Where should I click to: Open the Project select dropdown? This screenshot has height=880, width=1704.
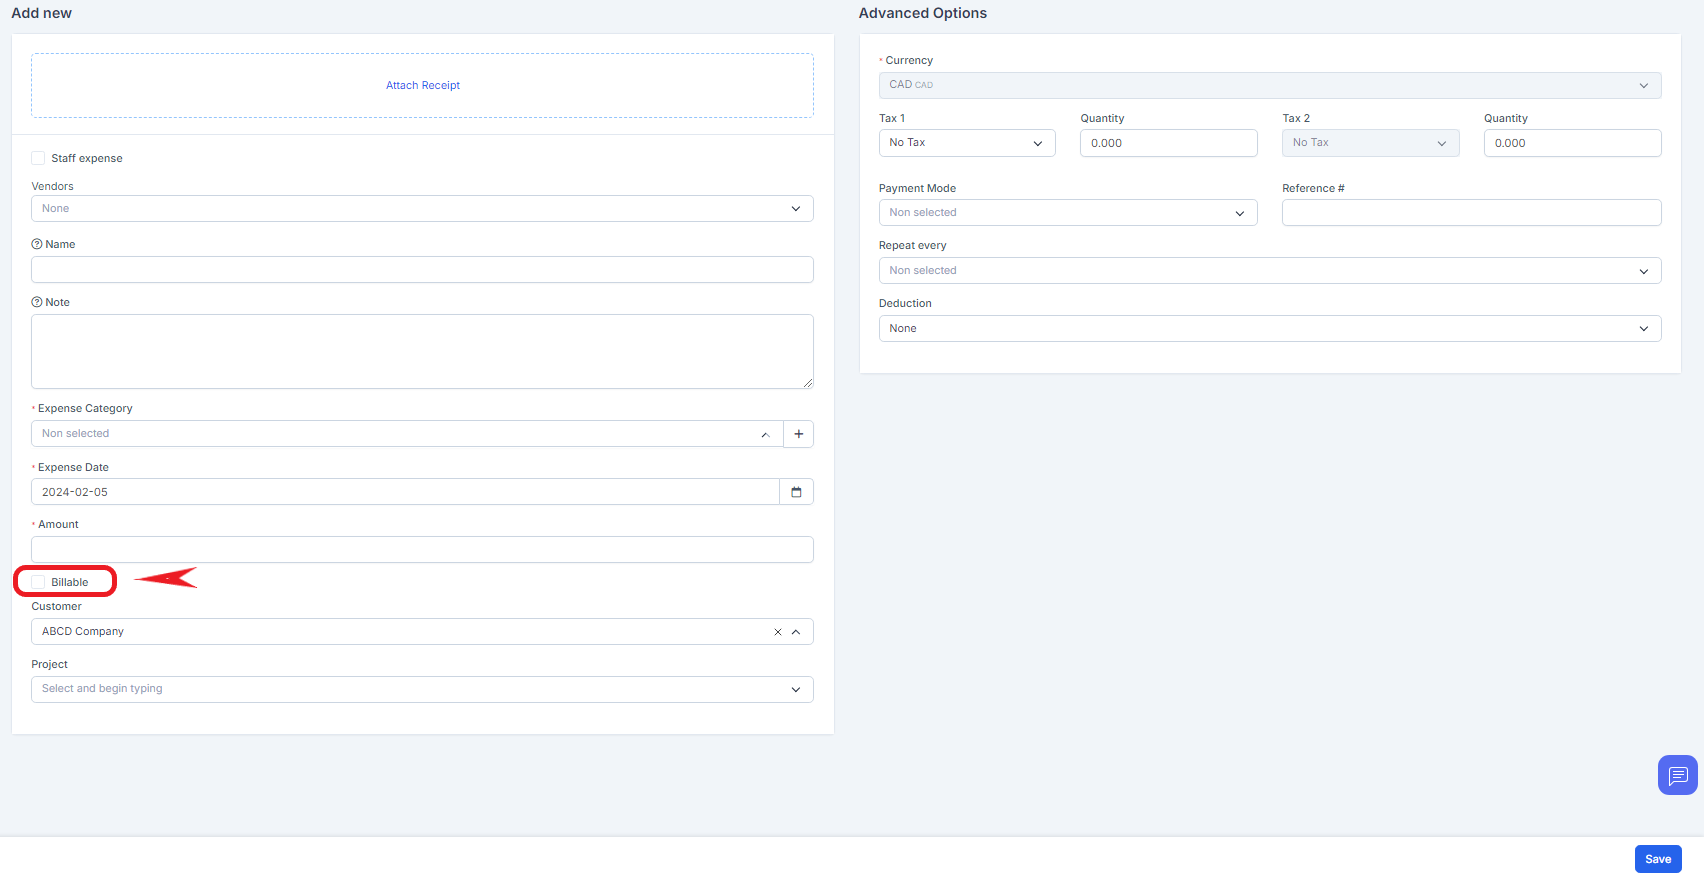point(422,689)
